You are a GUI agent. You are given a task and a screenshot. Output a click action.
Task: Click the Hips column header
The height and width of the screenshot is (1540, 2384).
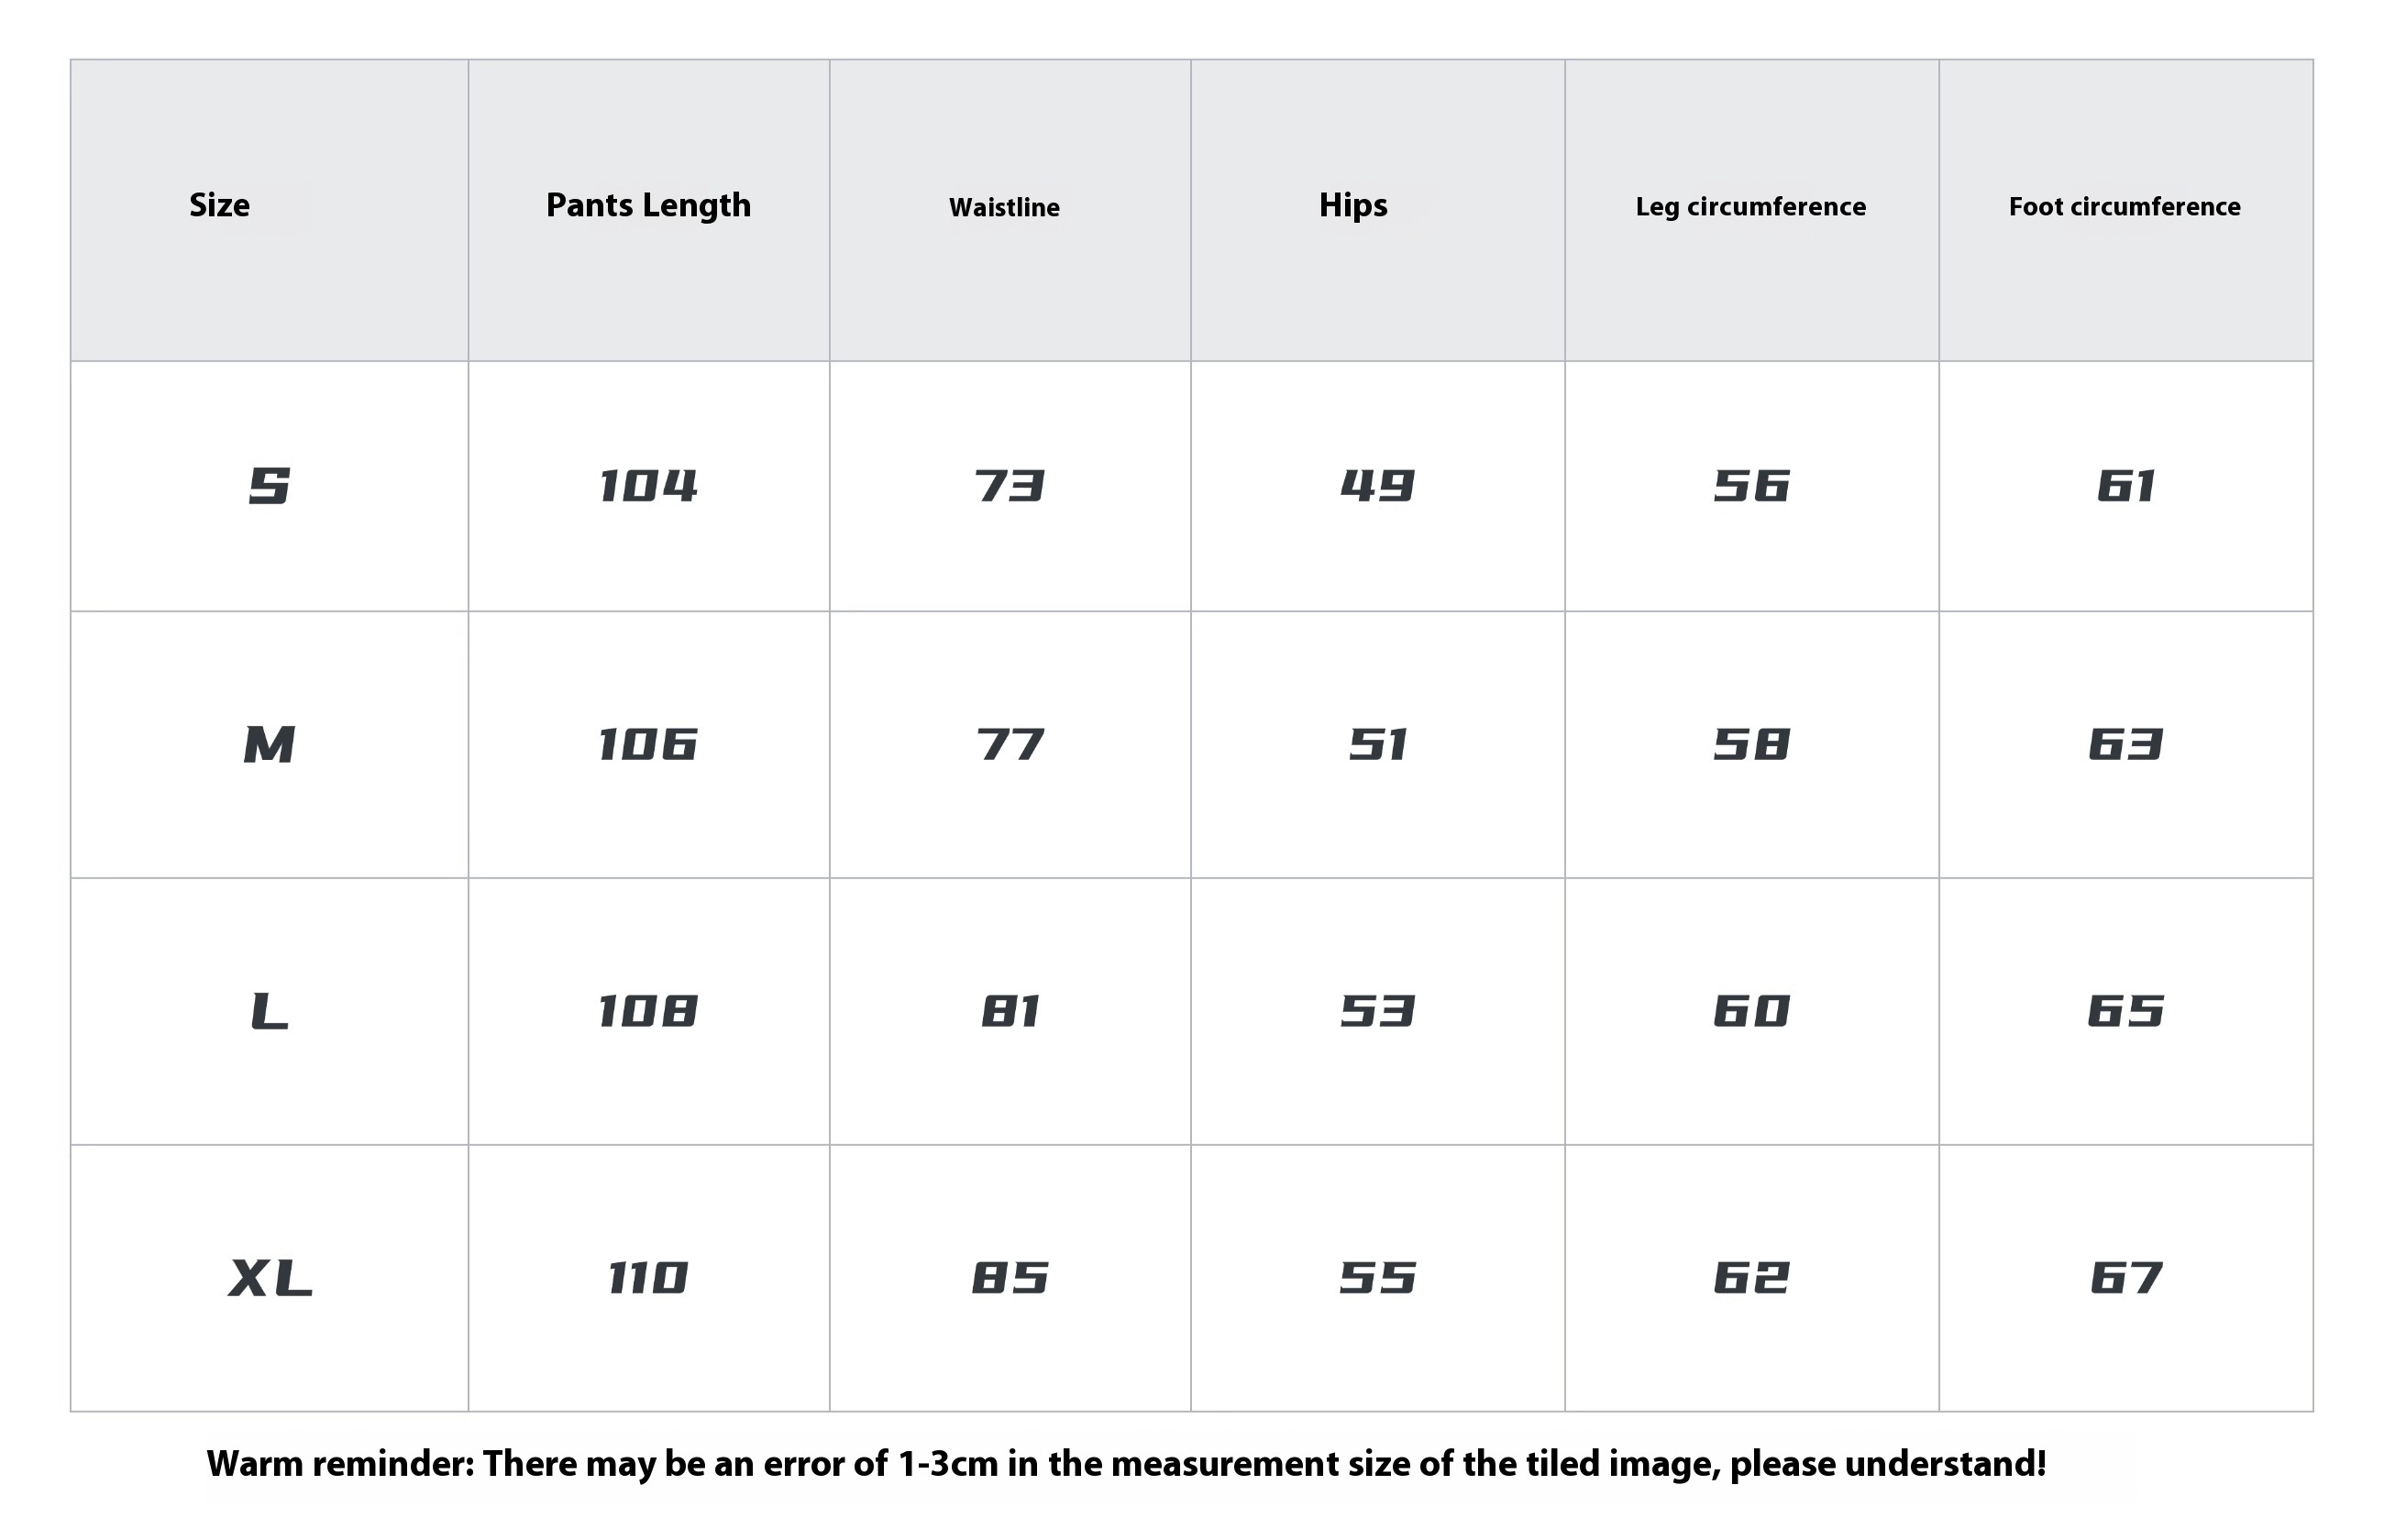point(1353,206)
